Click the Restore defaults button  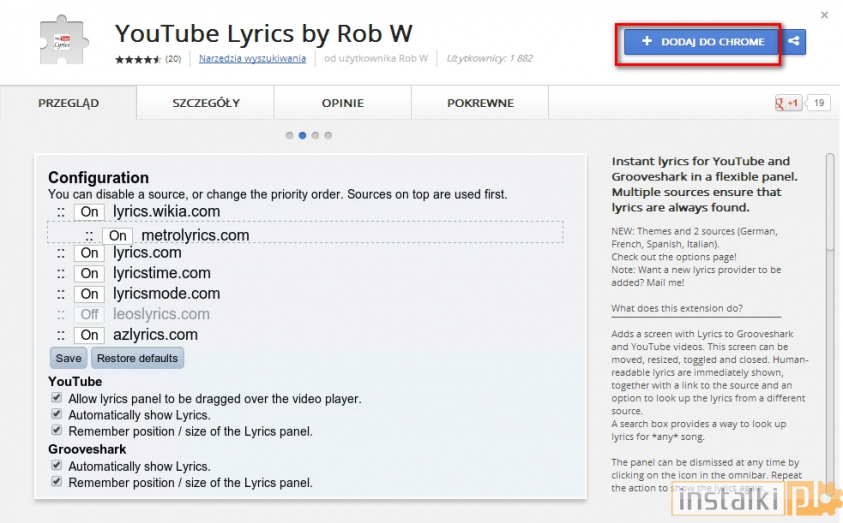[x=138, y=358]
